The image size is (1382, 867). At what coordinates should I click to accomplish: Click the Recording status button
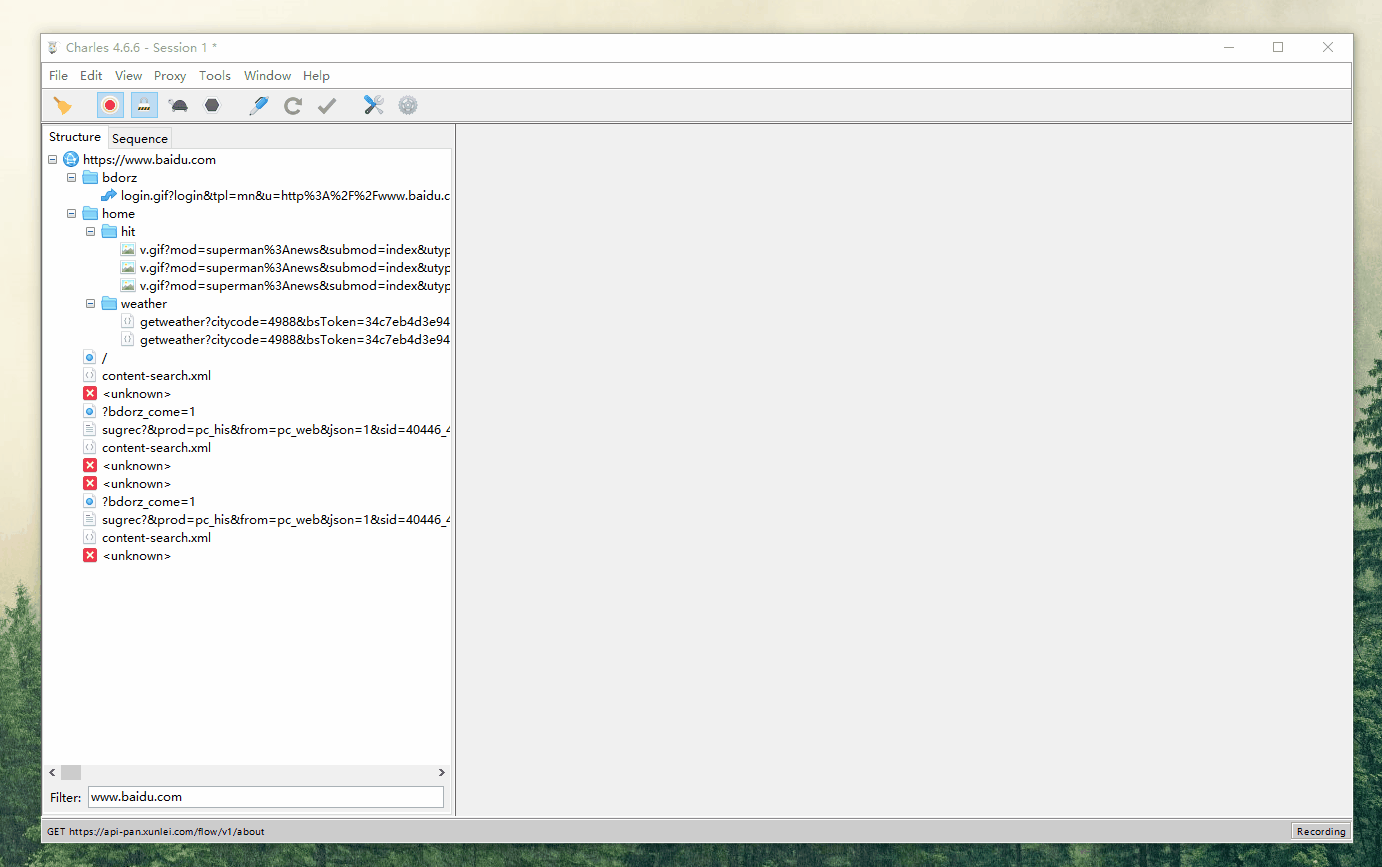tap(1321, 831)
